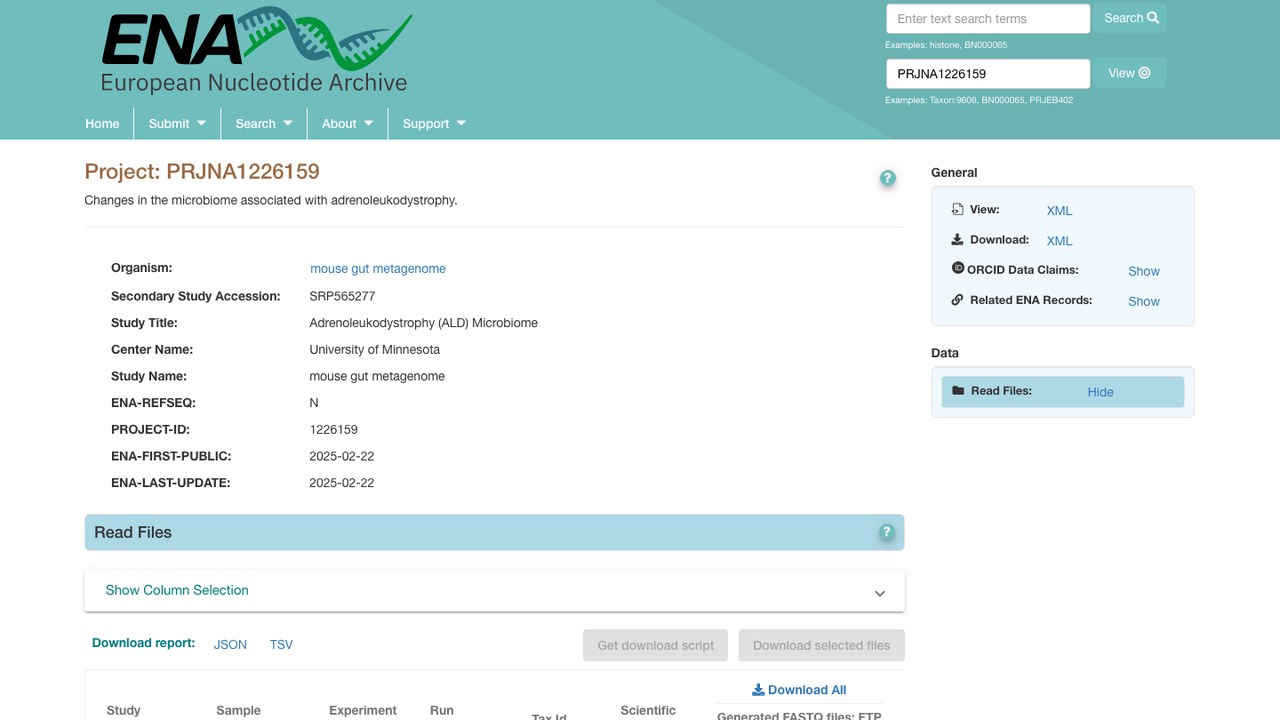Download report as JSON
This screenshot has height=720, width=1280.
(x=230, y=645)
